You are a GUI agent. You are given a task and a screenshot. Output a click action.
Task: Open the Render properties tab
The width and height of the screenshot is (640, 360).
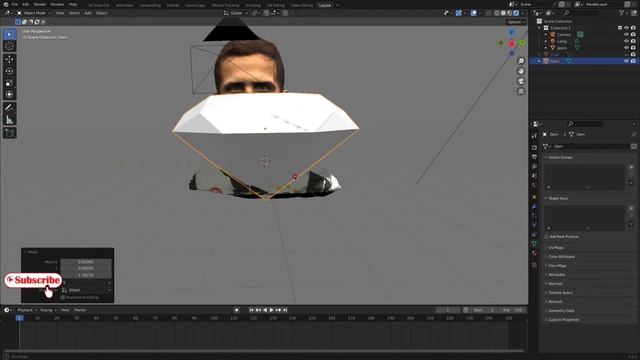coord(534,147)
